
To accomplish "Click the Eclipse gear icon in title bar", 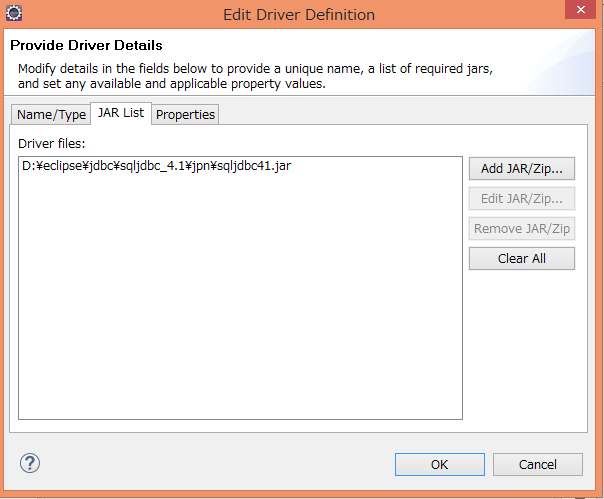I will tap(14, 13).
